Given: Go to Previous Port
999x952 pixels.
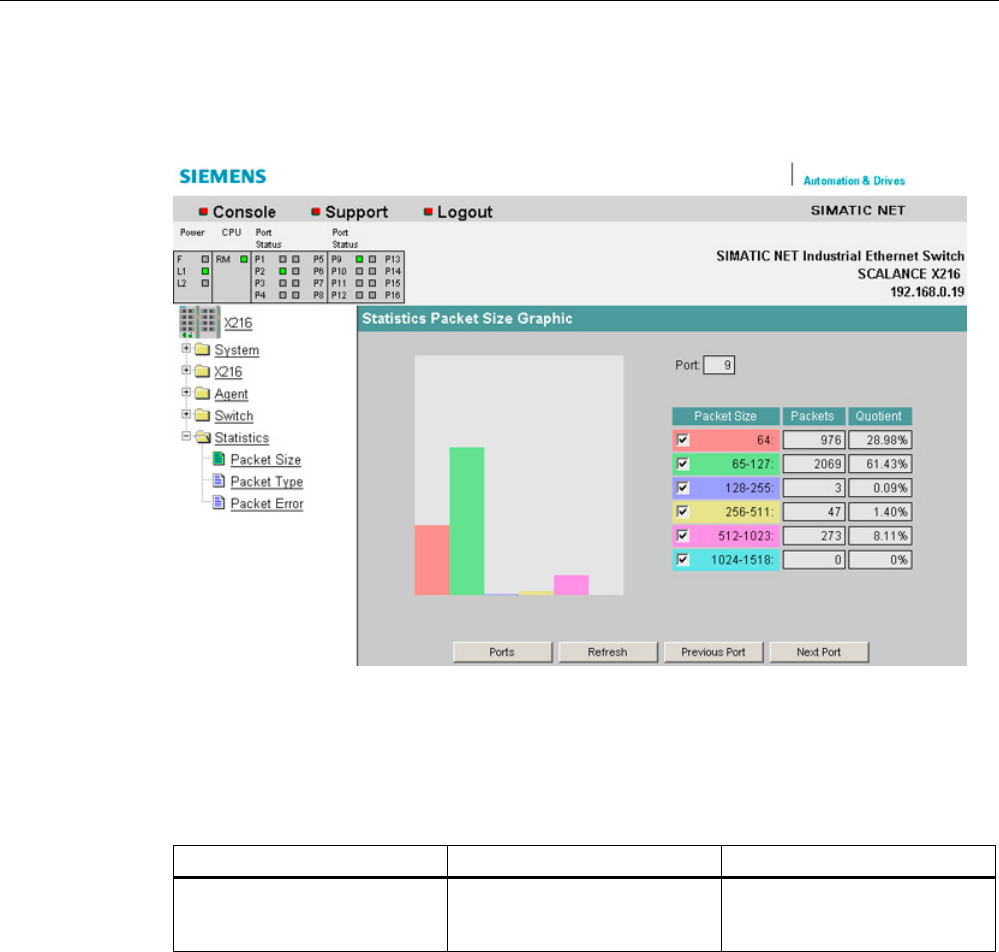Looking at the screenshot, I should (713, 652).
